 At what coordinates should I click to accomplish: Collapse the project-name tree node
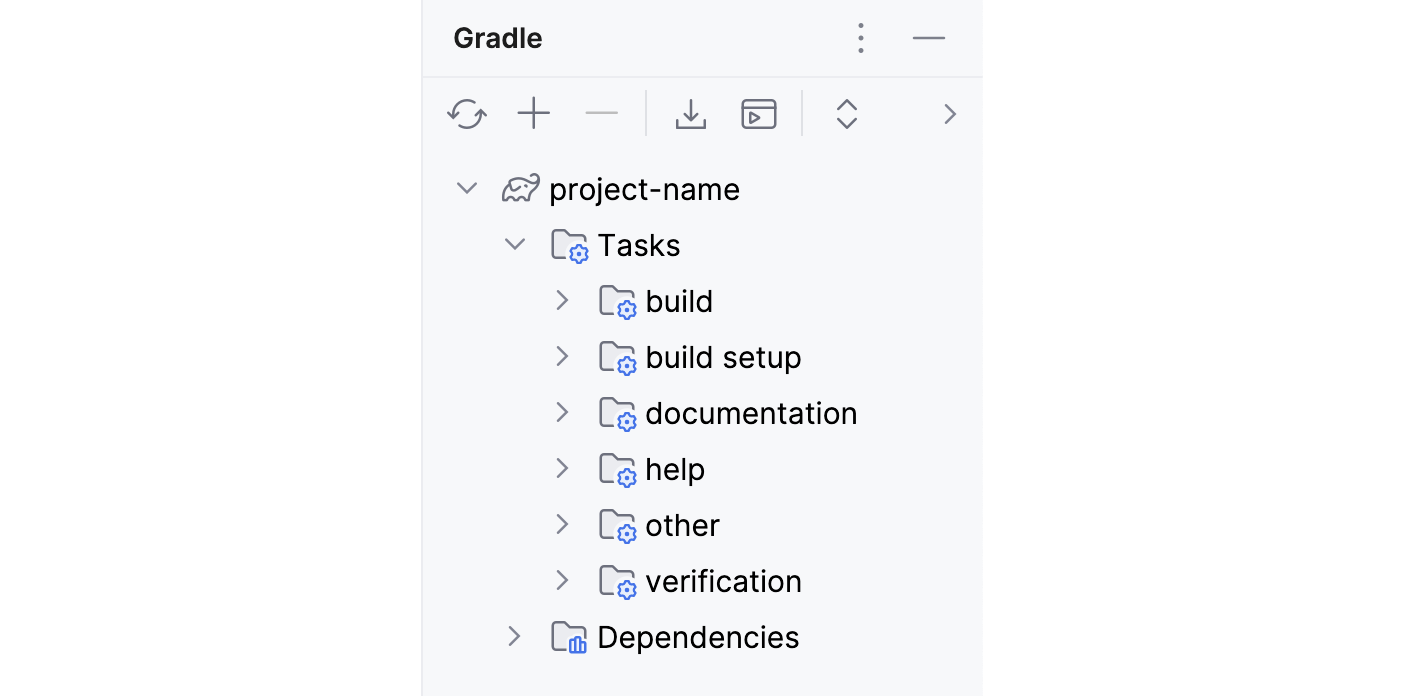tap(466, 187)
